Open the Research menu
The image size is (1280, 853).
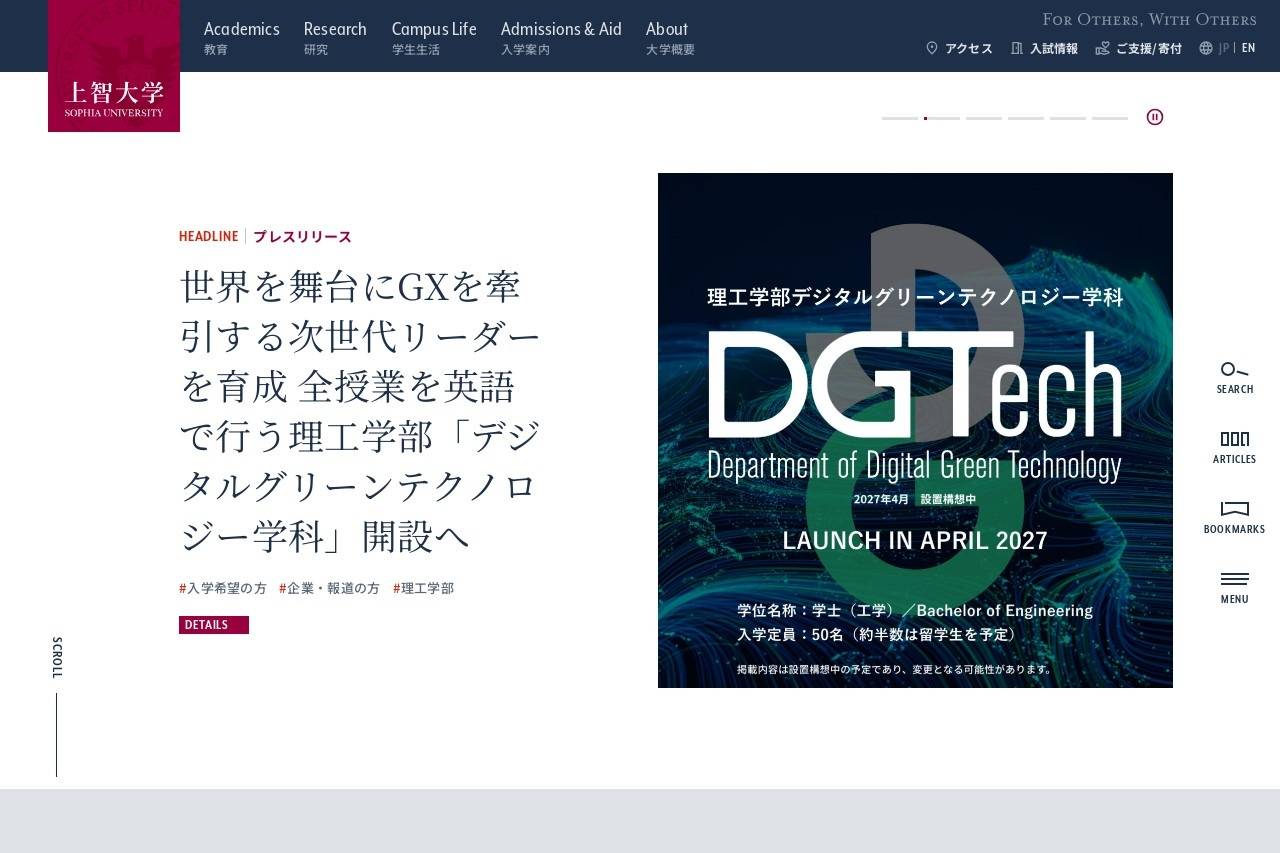(335, 37)
